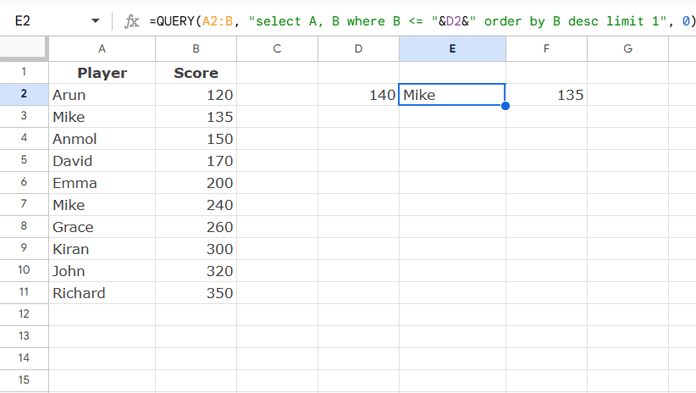Image resolution: width=696 pixels, height=393 pixels.
Task: Select row 8 header
Action: [24, 226]
